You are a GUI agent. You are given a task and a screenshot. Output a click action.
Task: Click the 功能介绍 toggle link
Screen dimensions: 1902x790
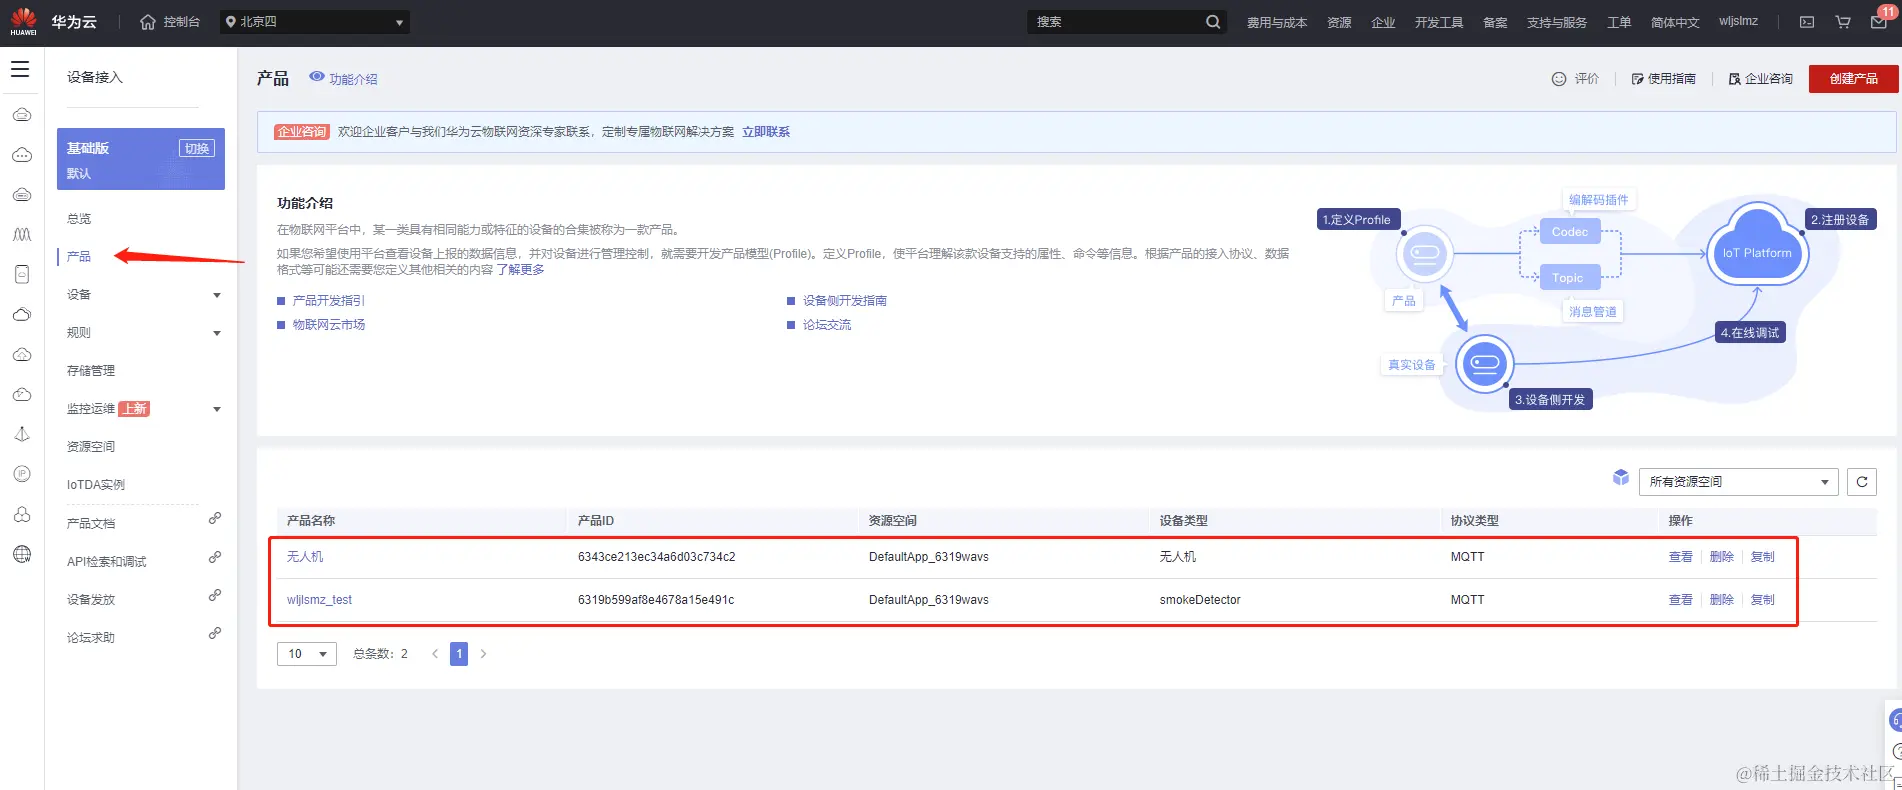353,79
